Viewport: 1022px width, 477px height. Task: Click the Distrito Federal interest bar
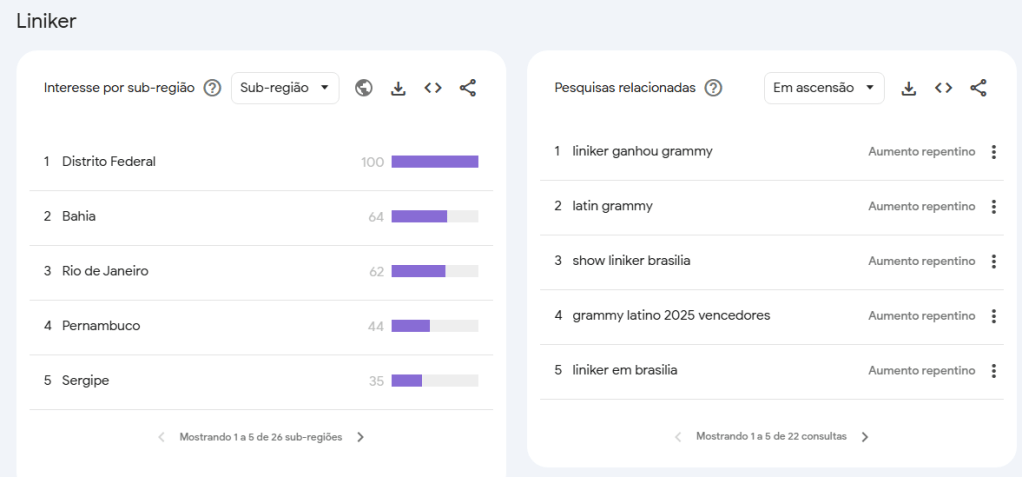(x=435, y=162)
